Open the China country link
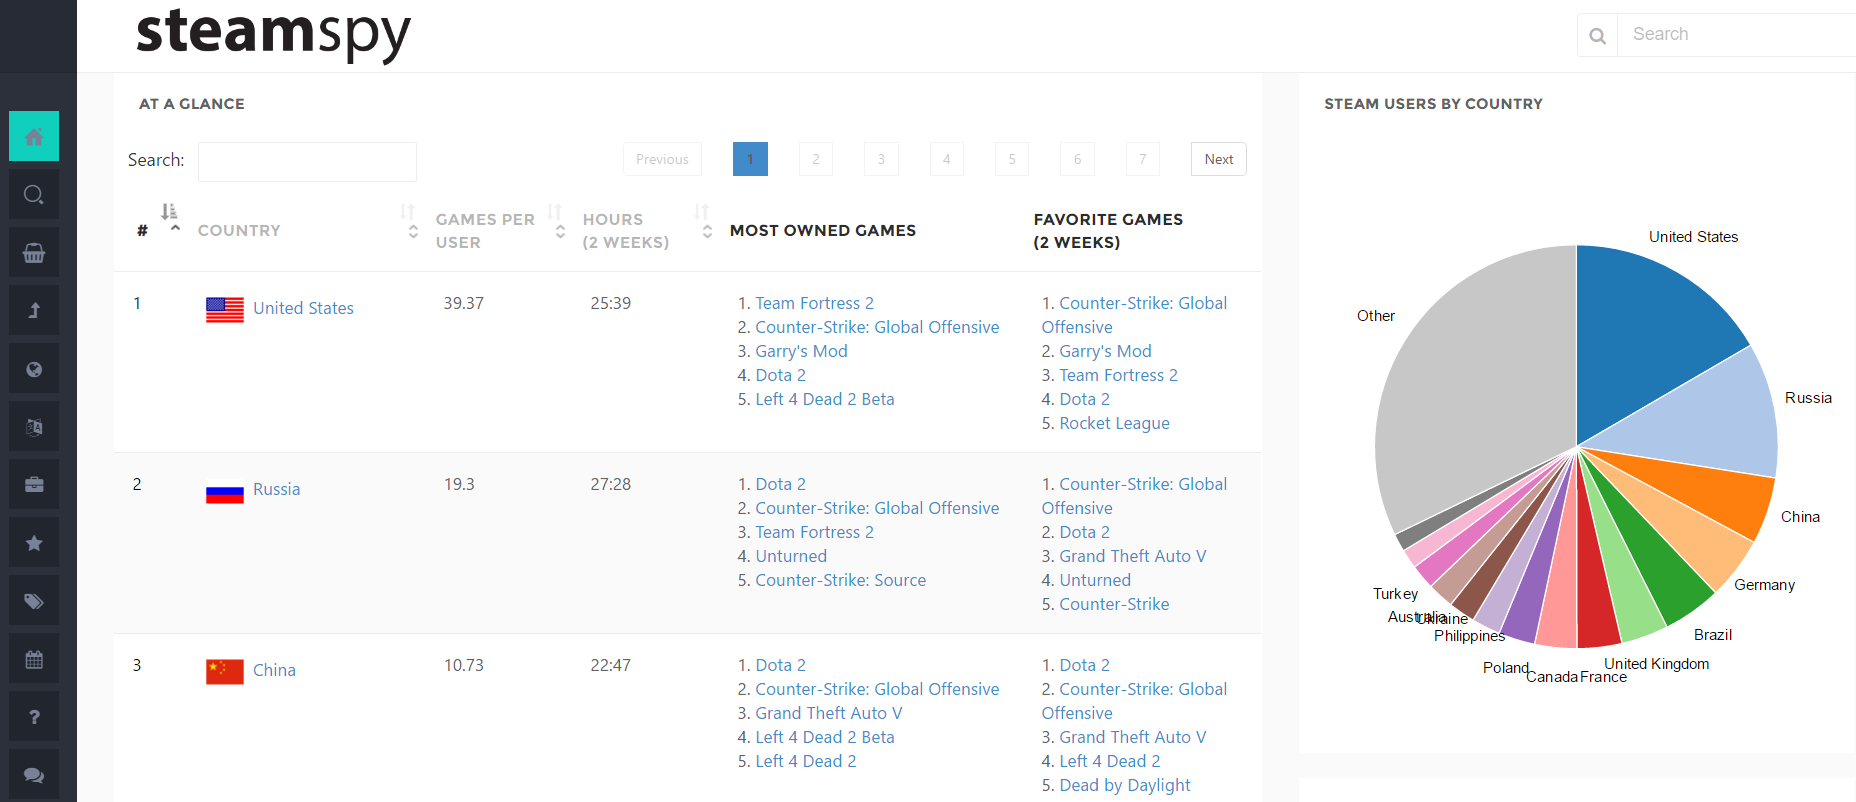The width and height of the screenshot is (1856, 802). (274, 670)
